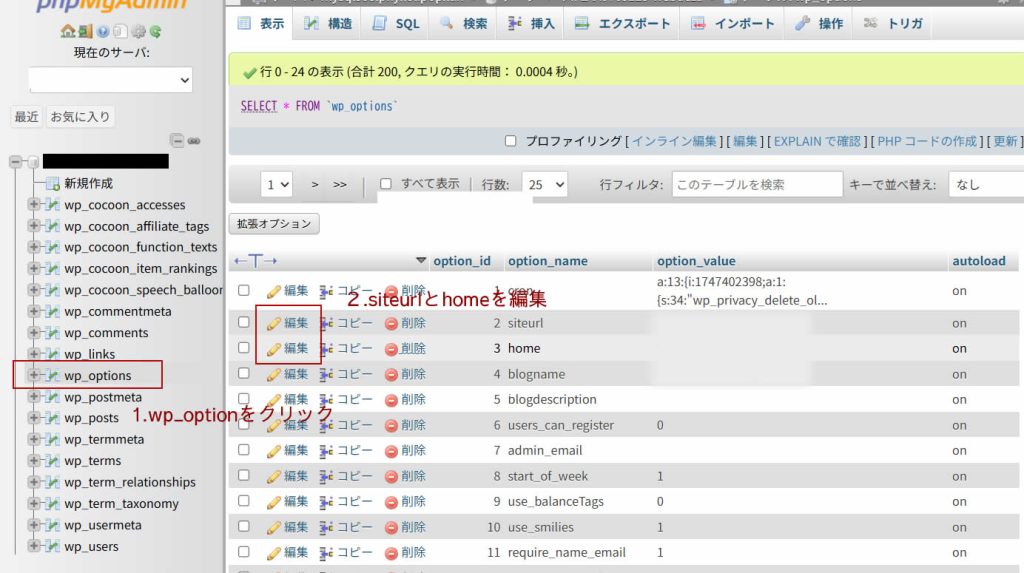Collapse all navigation tree icon
Screen dimensions: 1024x573
(176, 140)
